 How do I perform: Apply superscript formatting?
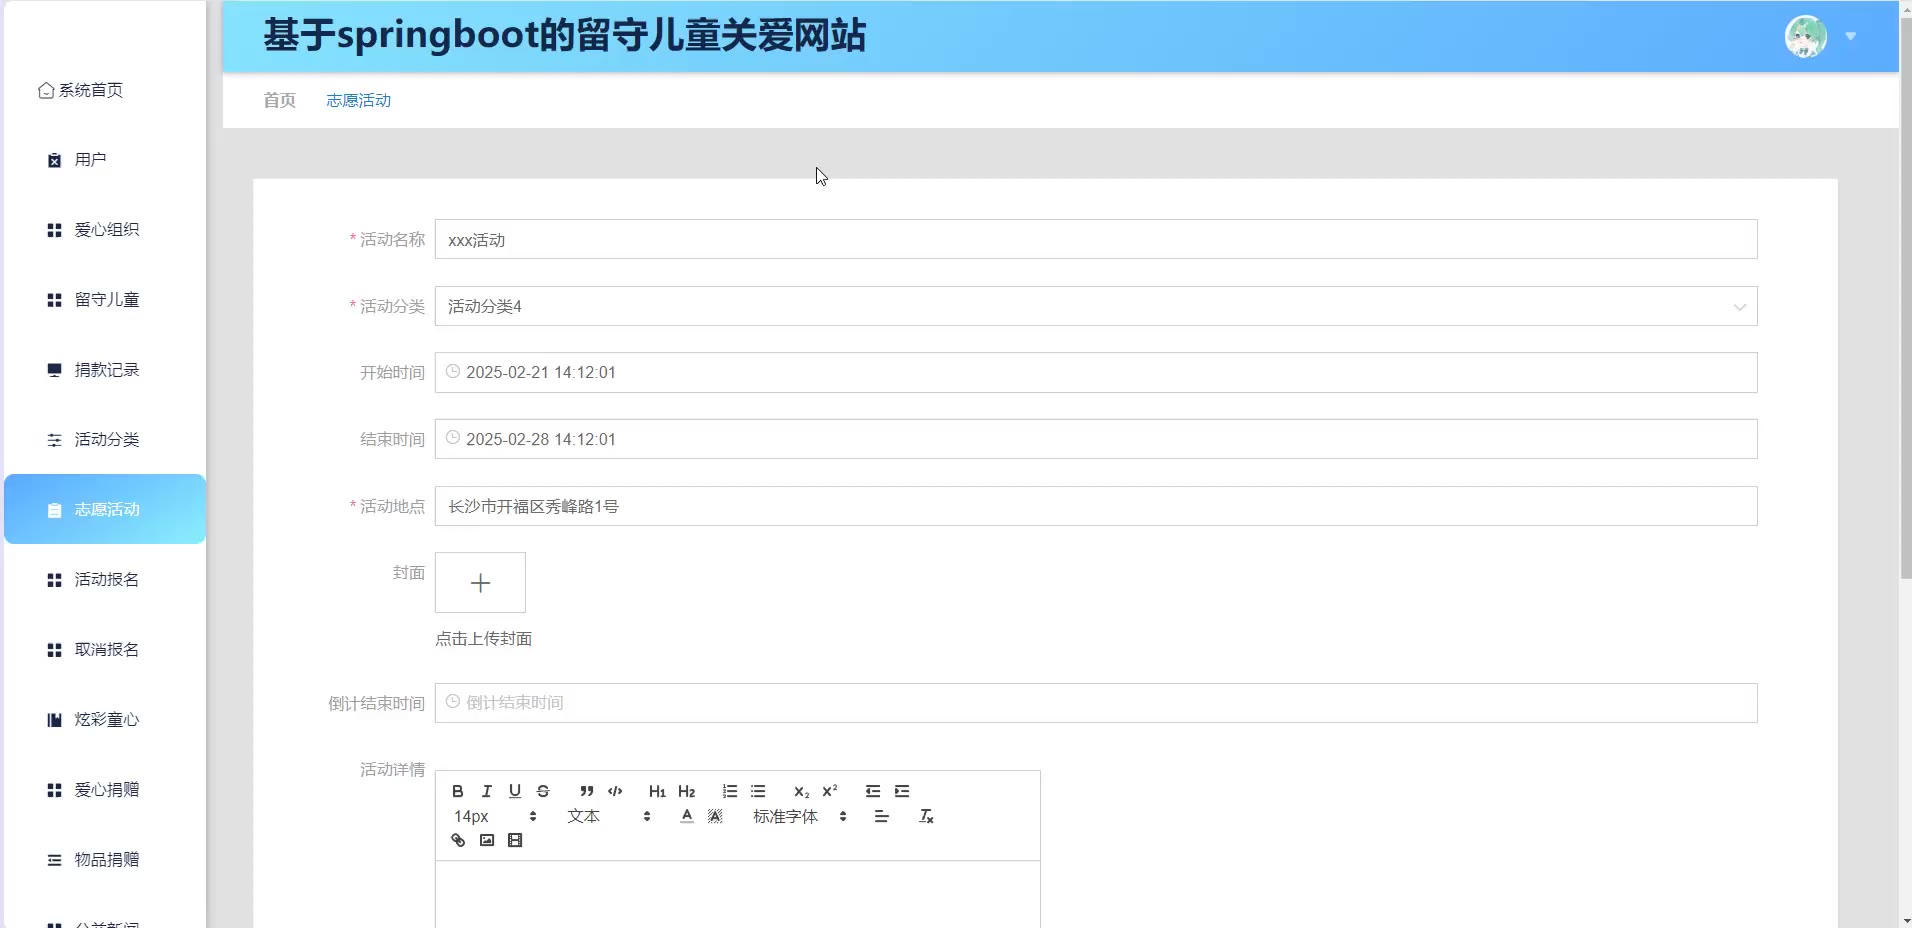tap(830, 791)
